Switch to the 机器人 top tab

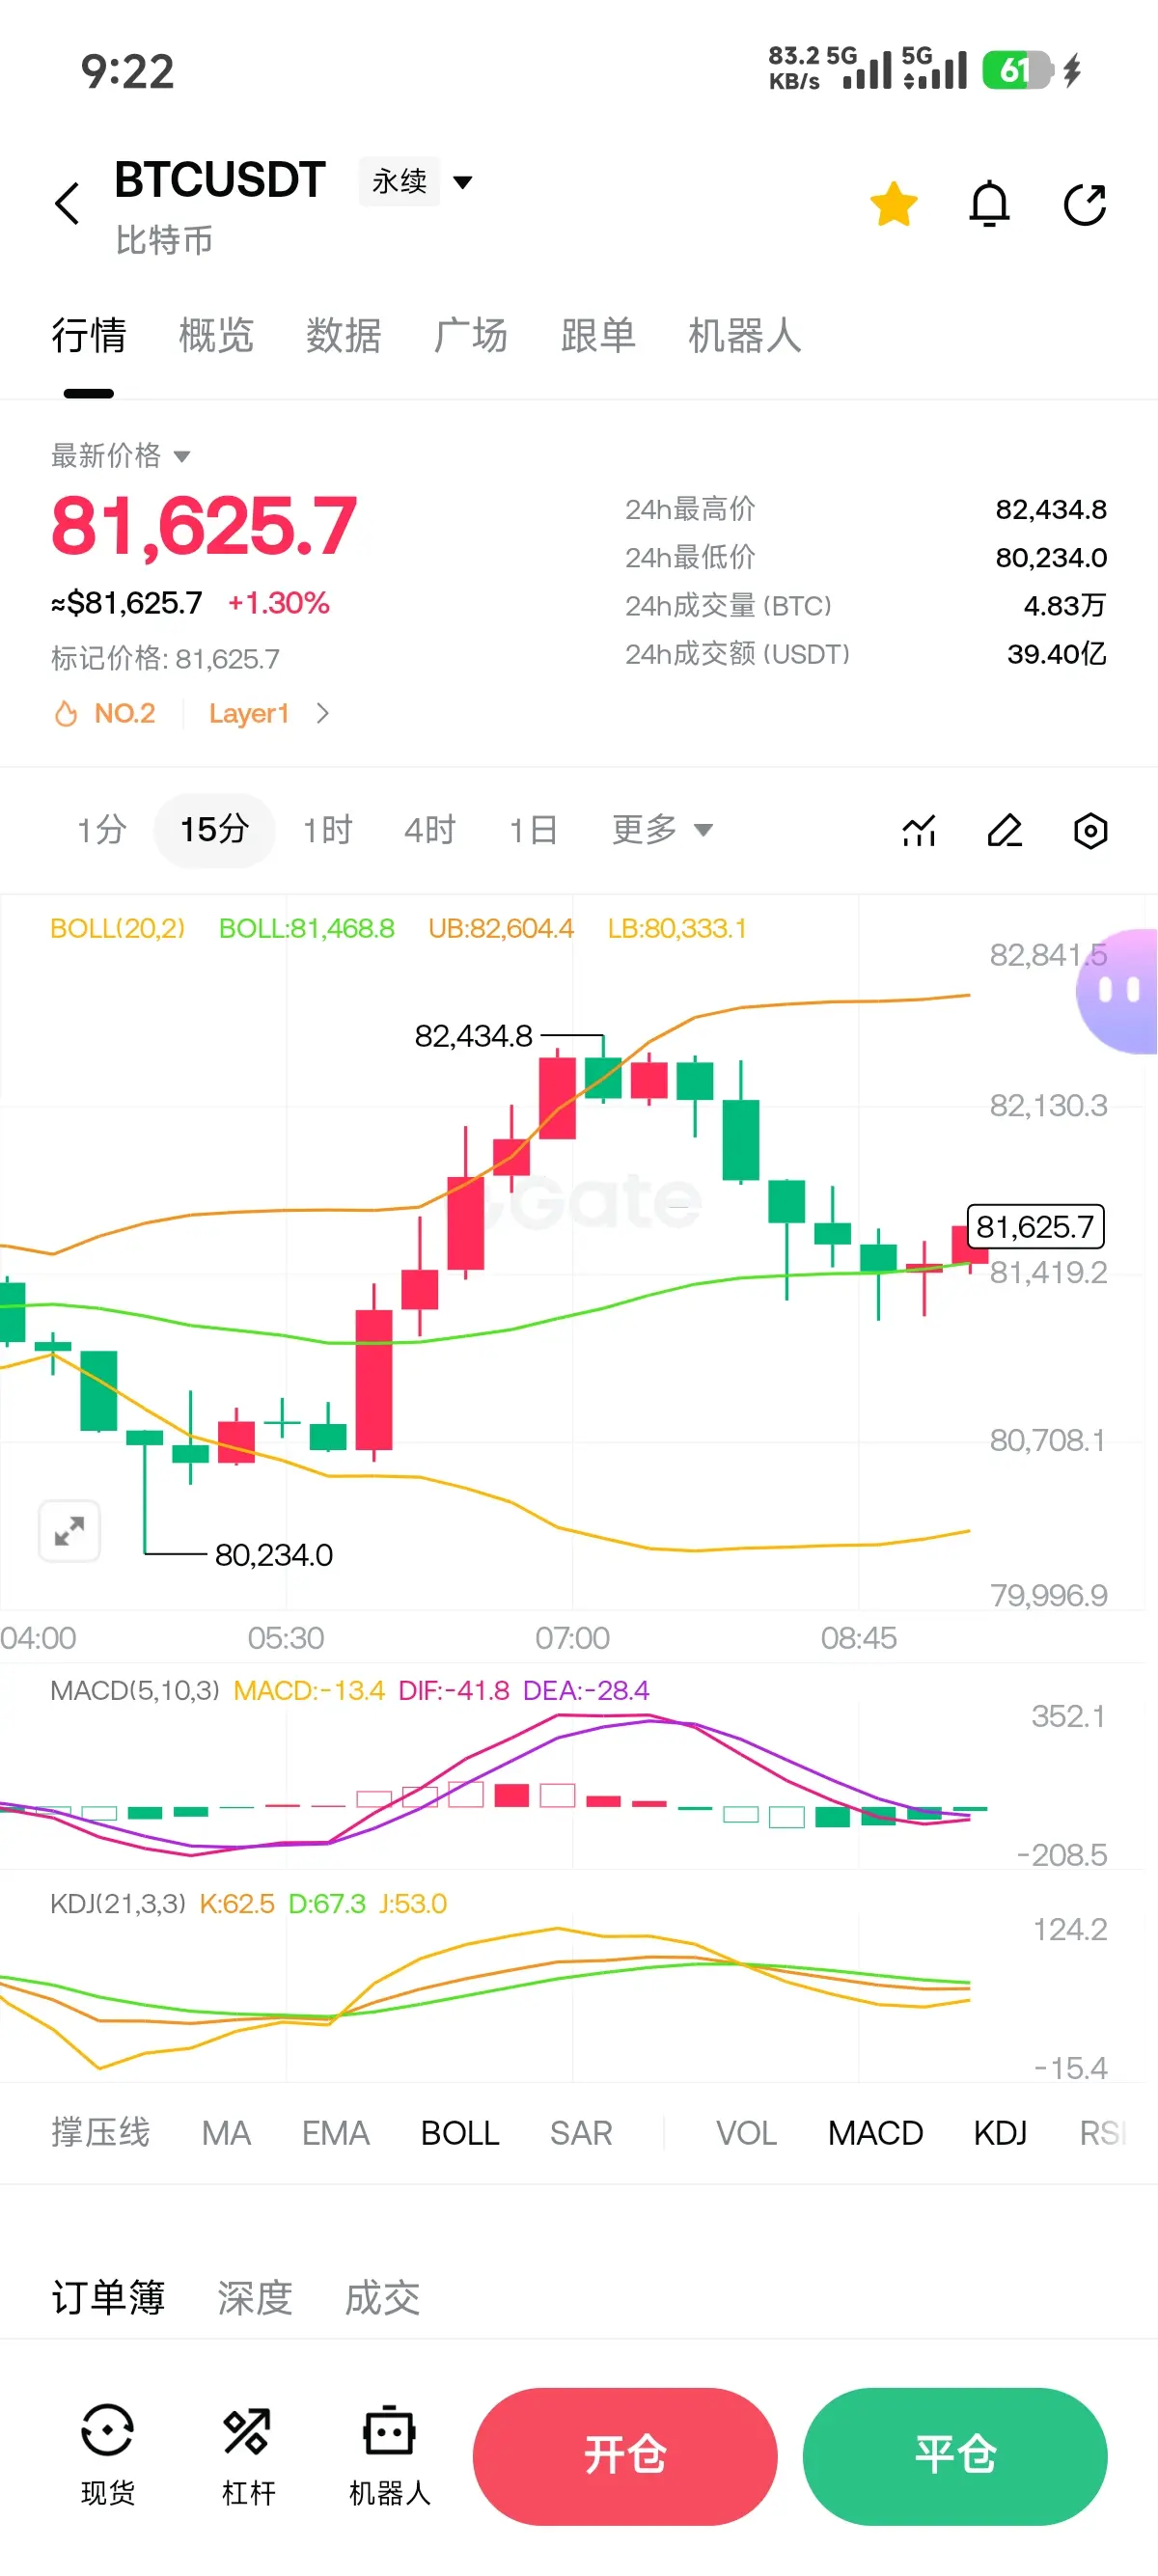click(x=745, y=335)
